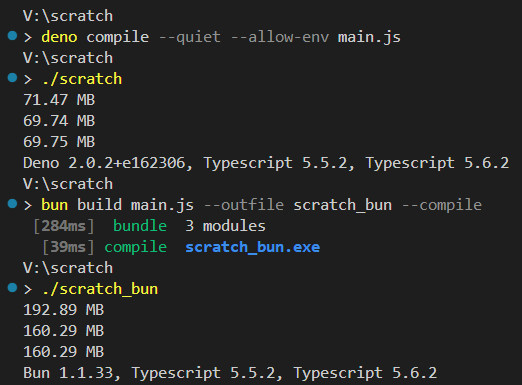Click the blue dot beside the ./scratch_bun command
This screenshot has width=522, height=385.
point(12,287)
